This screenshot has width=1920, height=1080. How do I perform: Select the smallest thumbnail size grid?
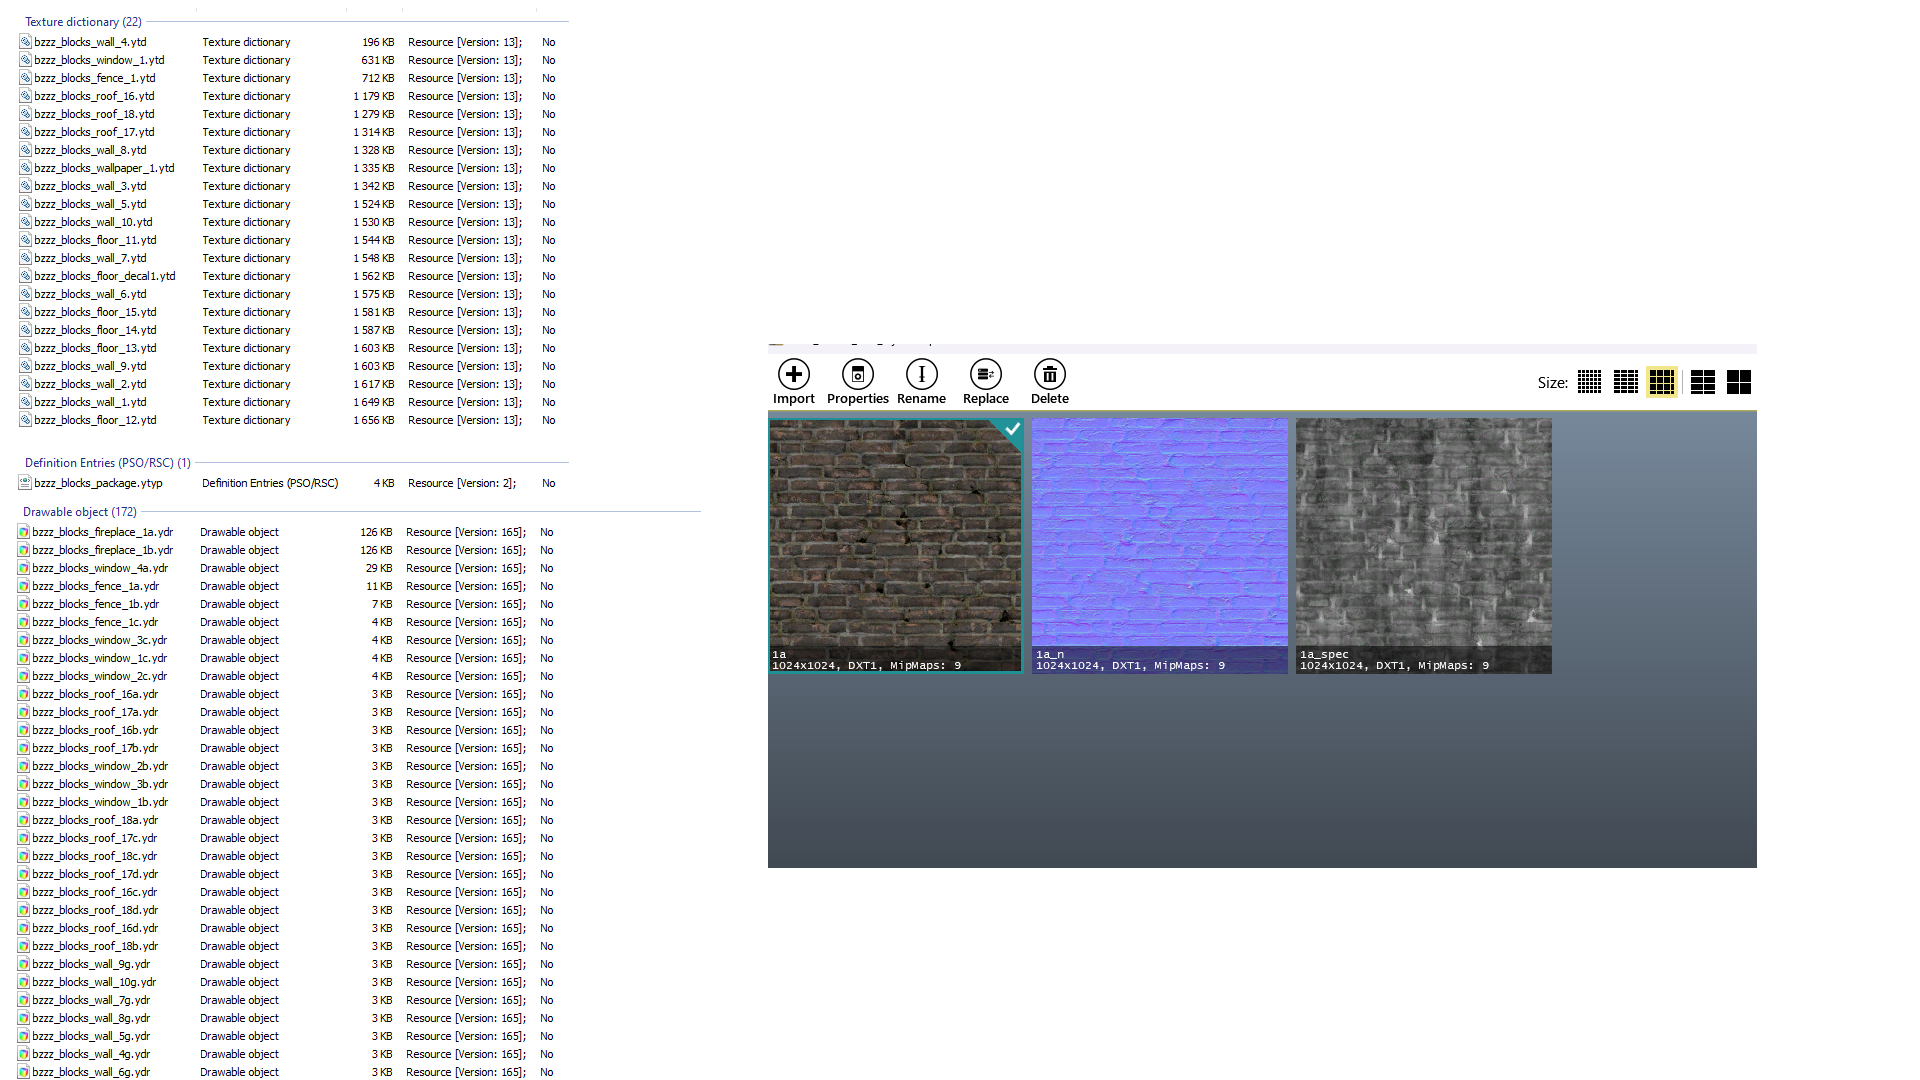(1589, 382)
